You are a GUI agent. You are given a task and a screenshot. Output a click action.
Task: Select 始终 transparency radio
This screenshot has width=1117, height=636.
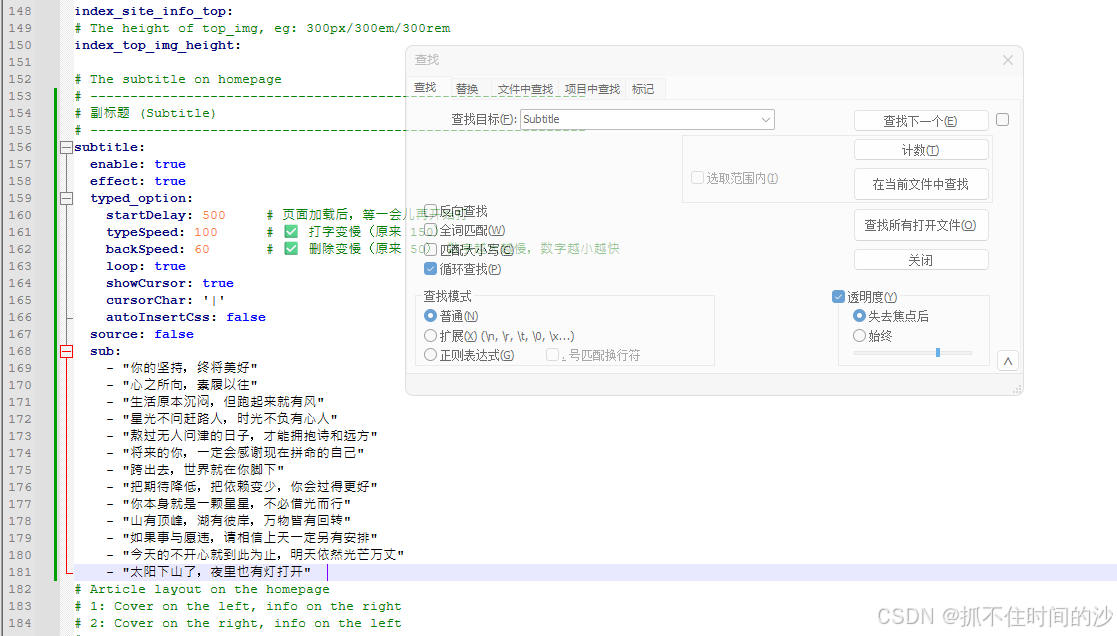[859, 335]
